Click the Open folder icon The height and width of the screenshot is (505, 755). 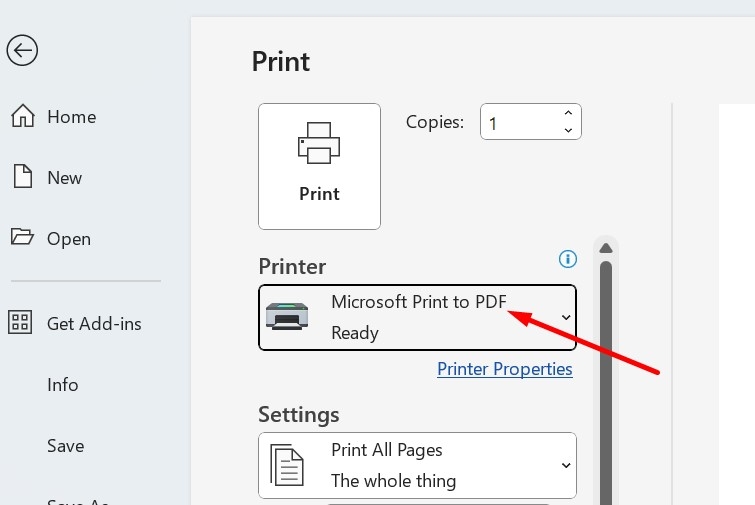[x=22, y=236]
